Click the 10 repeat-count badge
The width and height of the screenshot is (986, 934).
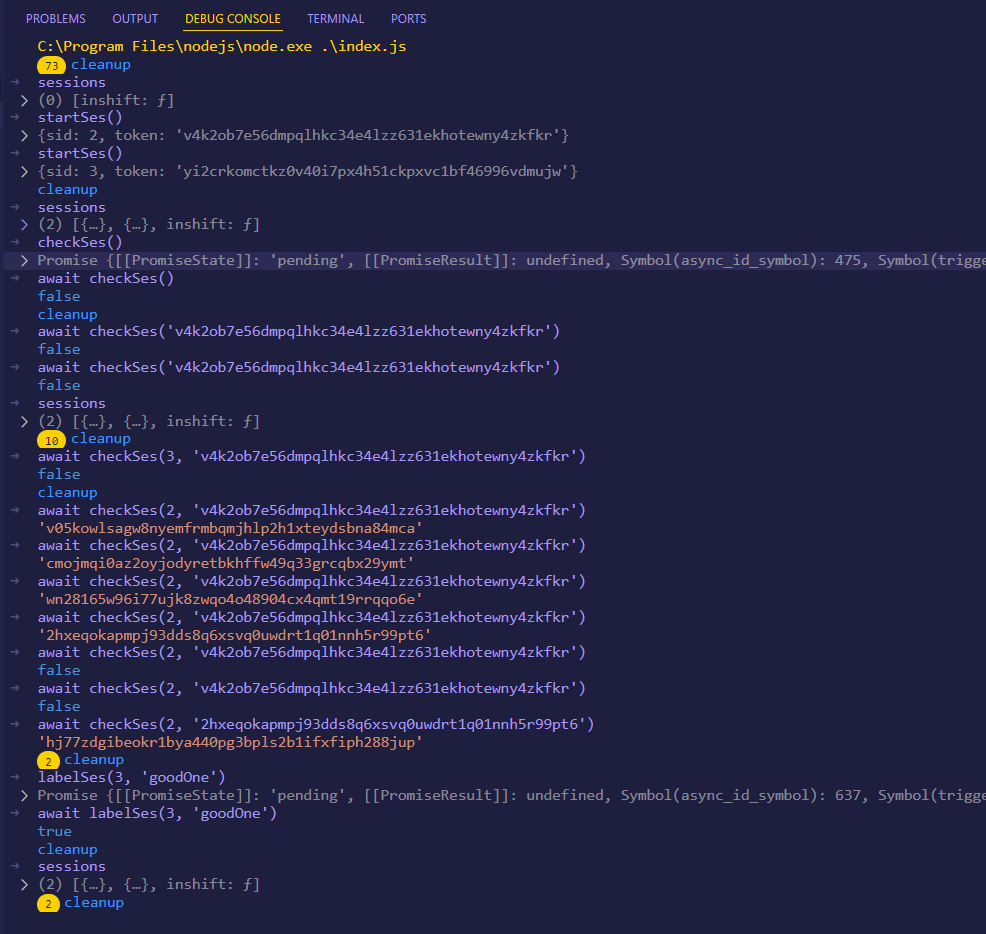[x=51, y=440]
